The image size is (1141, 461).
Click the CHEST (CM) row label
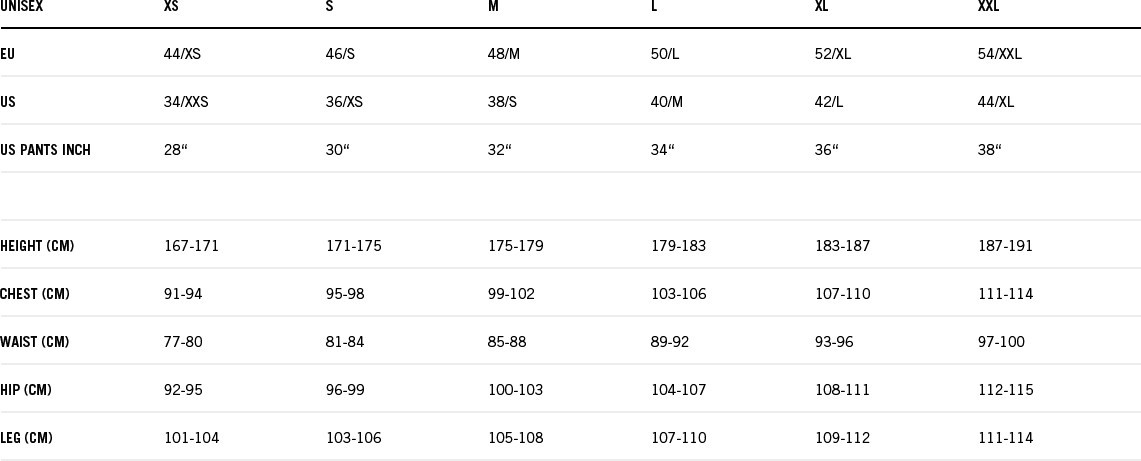coord(35,294)
